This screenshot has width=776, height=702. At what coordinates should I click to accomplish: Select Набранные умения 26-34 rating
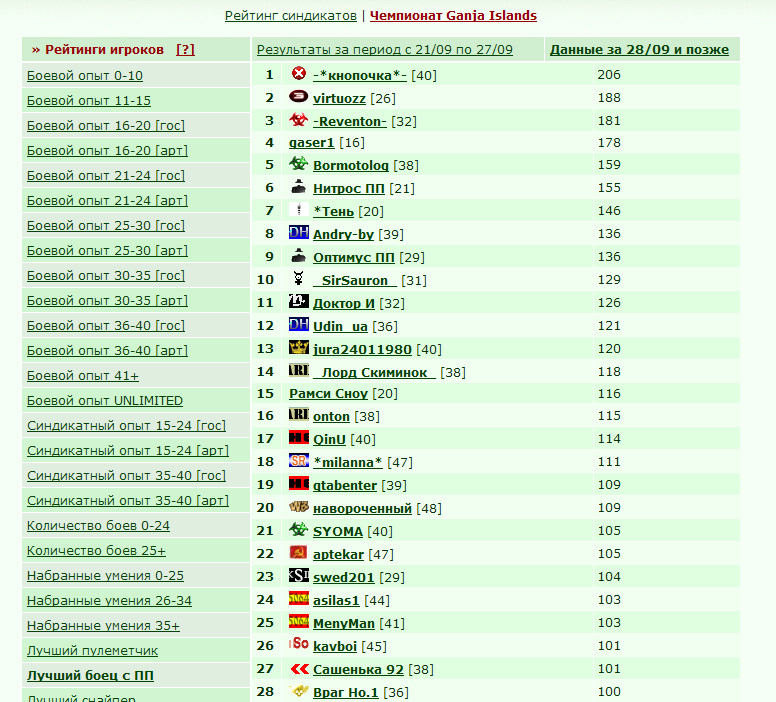[109, 601]
